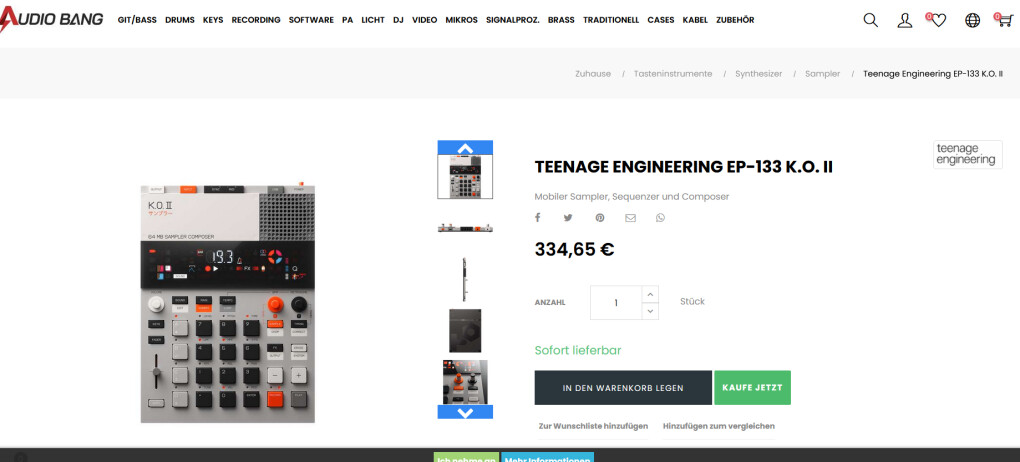Click In den Warenkorb legen button
The height and width of the screenshot is (462, 1020).
pos(623,388)
